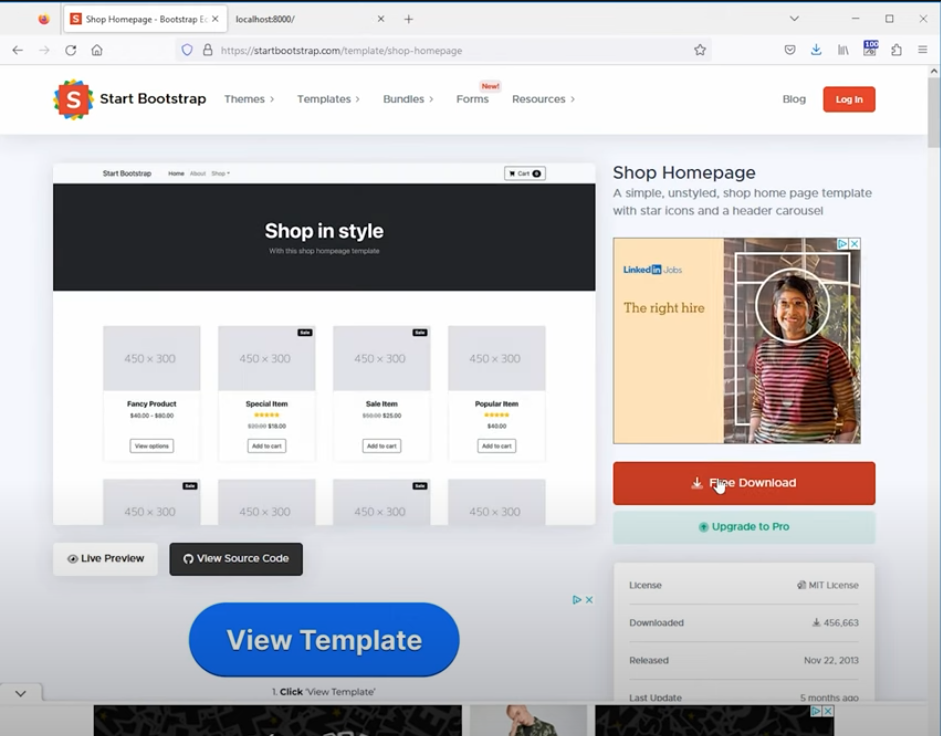Image resolution: width=941 pixels, height=736 pixels.
Task: Open the Extensions puzzle icon
Action: point(897,50)
